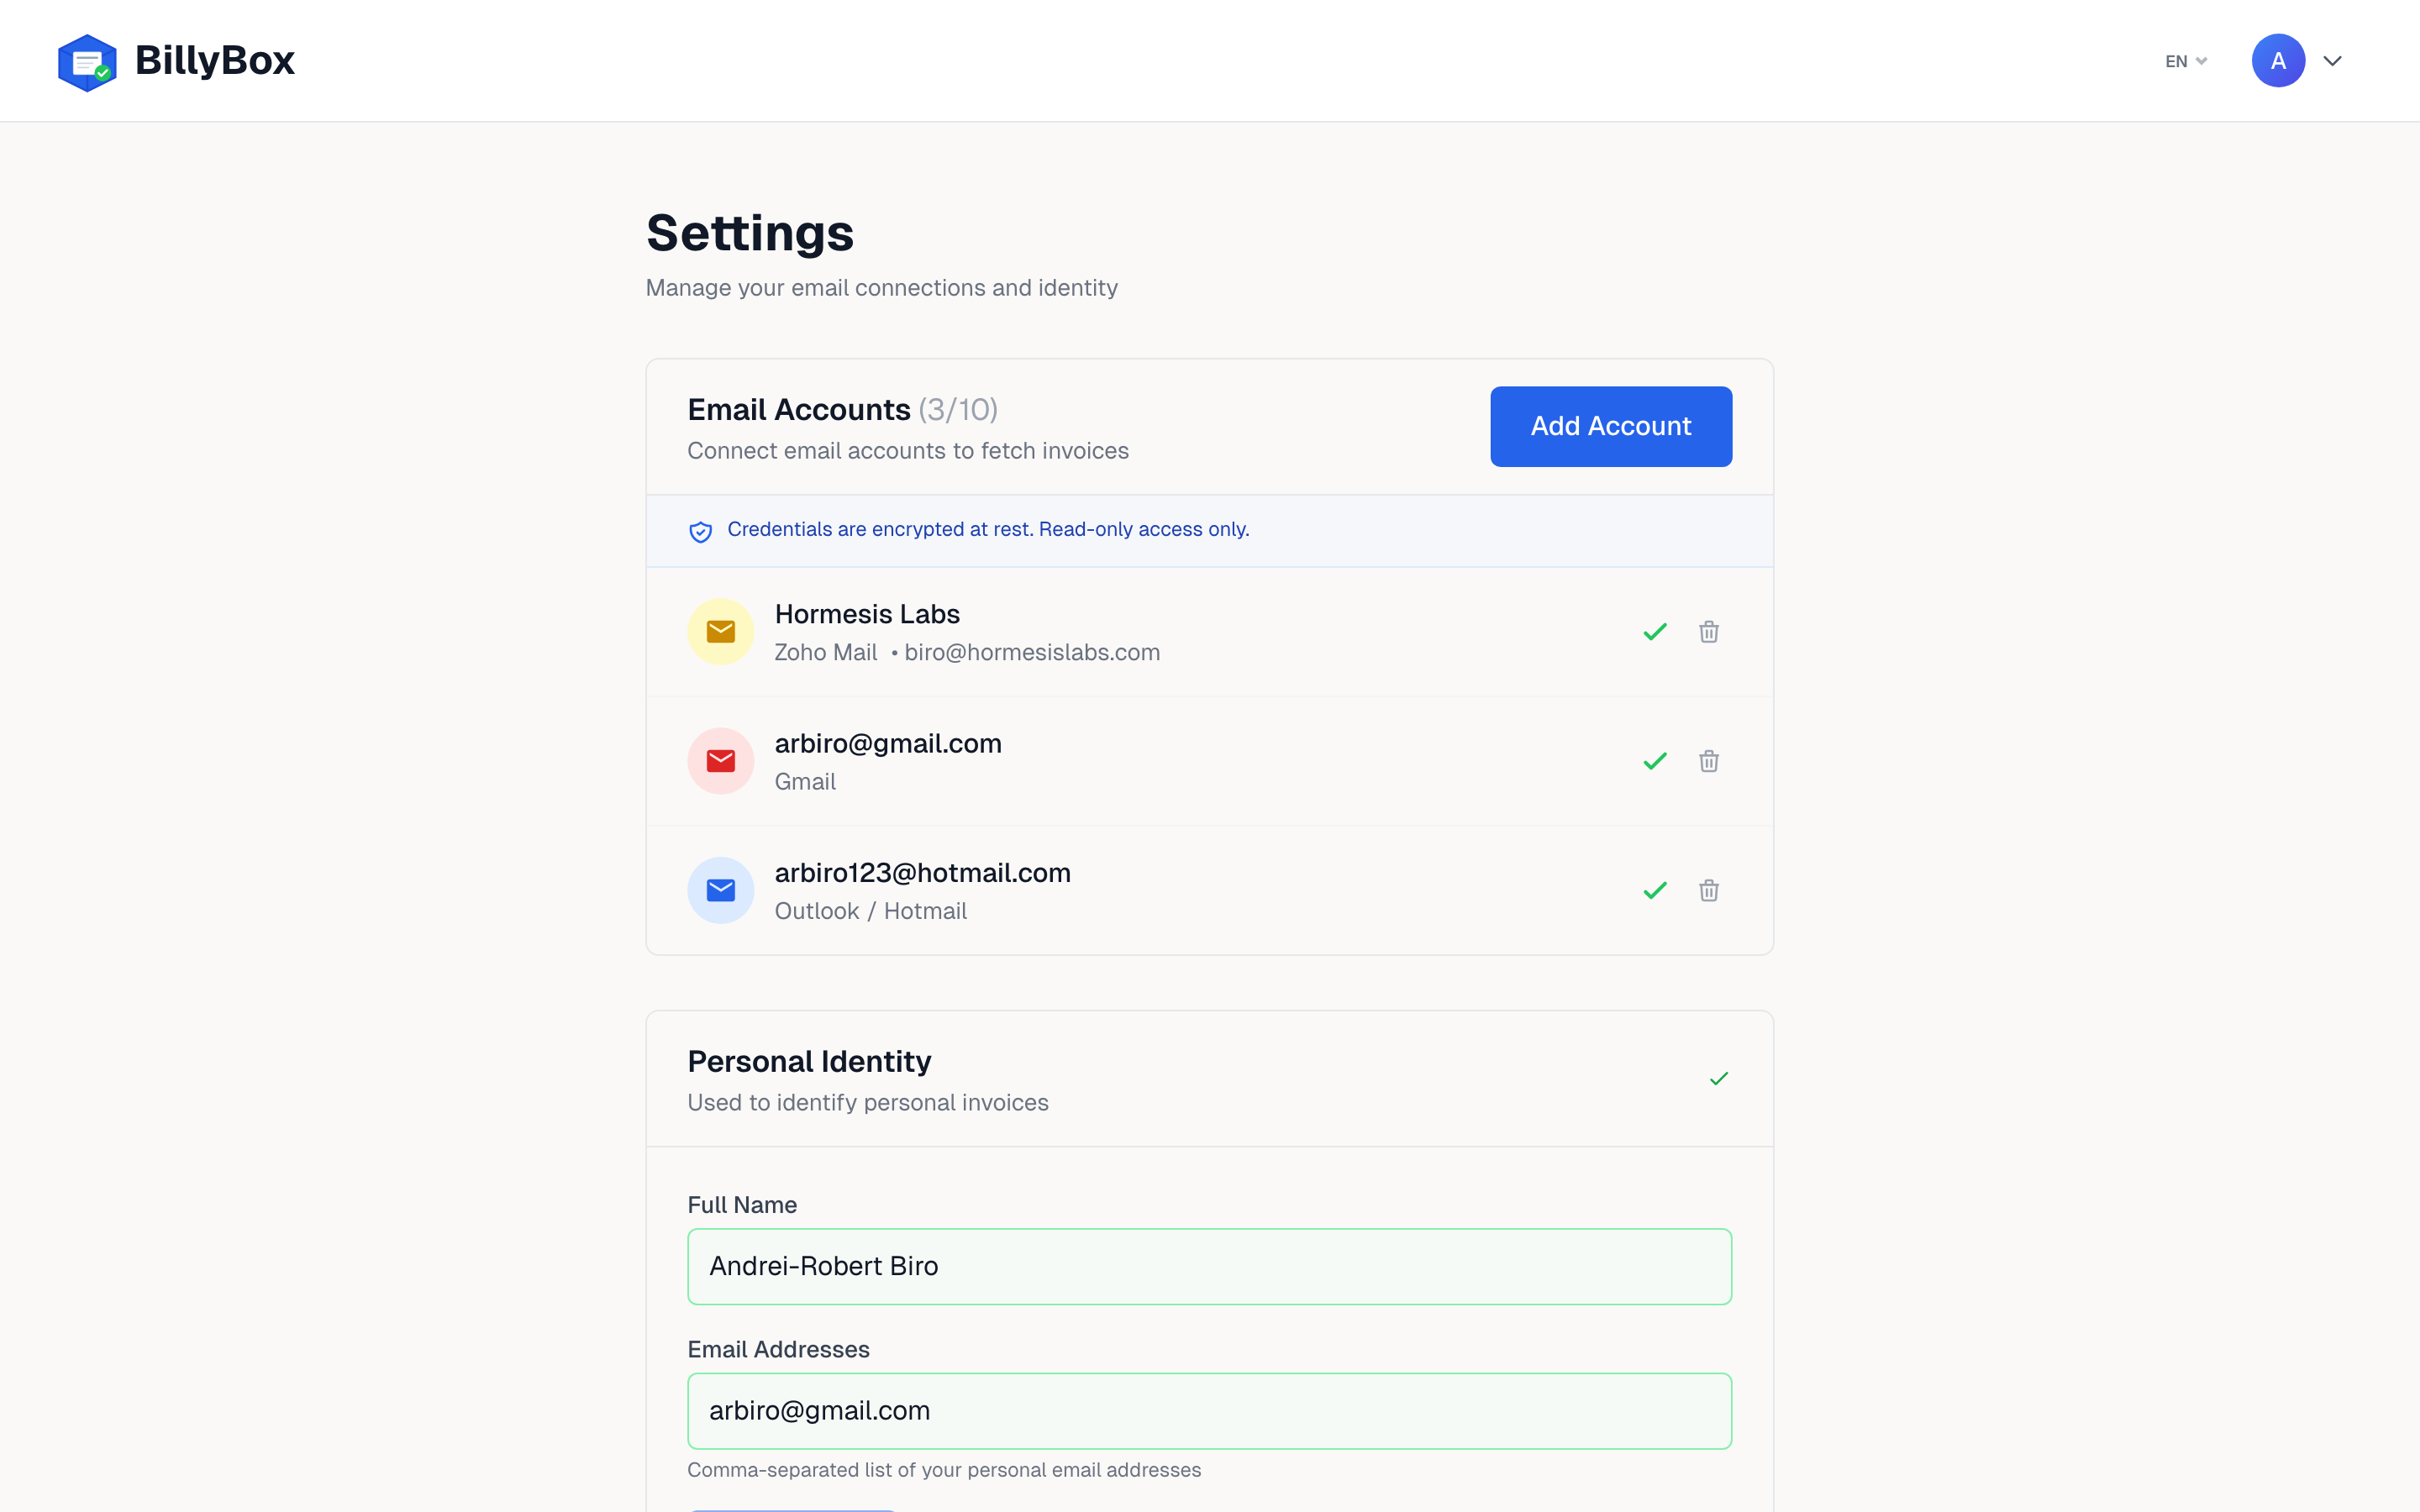Image resolution: width=2420 pixels, height=1512 pixels.
Task: Remove arbiro123@hotmail.com with its trash icon
Action: (1708, 889)
